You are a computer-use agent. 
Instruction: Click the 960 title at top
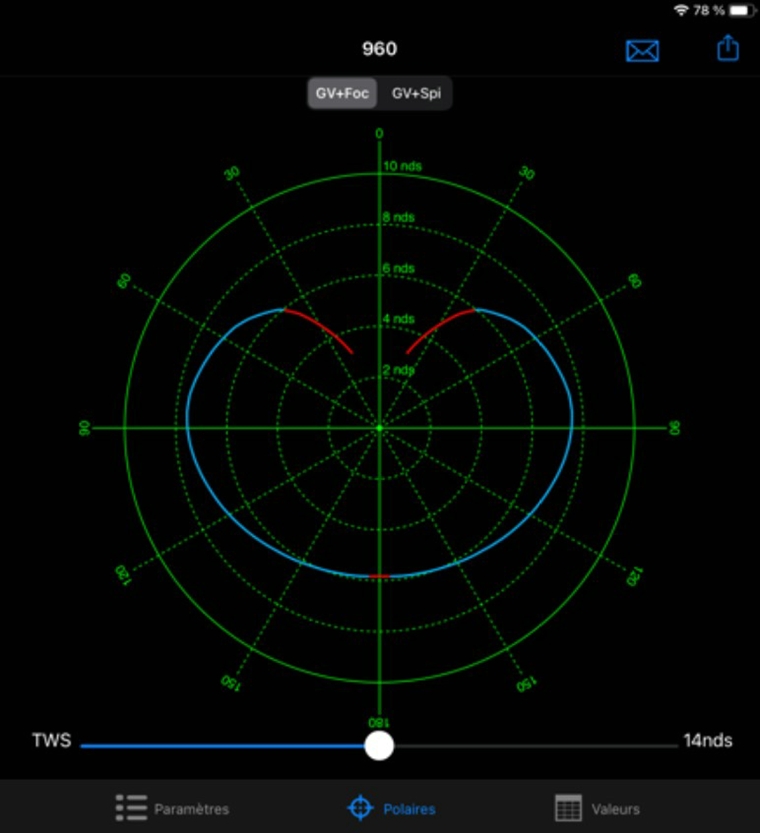pyautogui.click(x=379, y=49)
